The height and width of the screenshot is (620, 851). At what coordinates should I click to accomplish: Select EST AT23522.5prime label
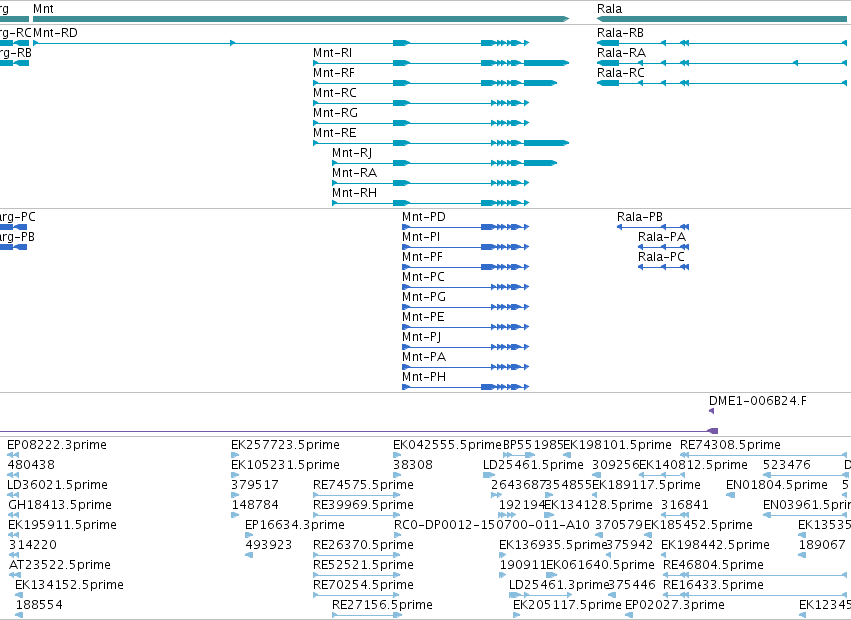(x=60, y=565)
